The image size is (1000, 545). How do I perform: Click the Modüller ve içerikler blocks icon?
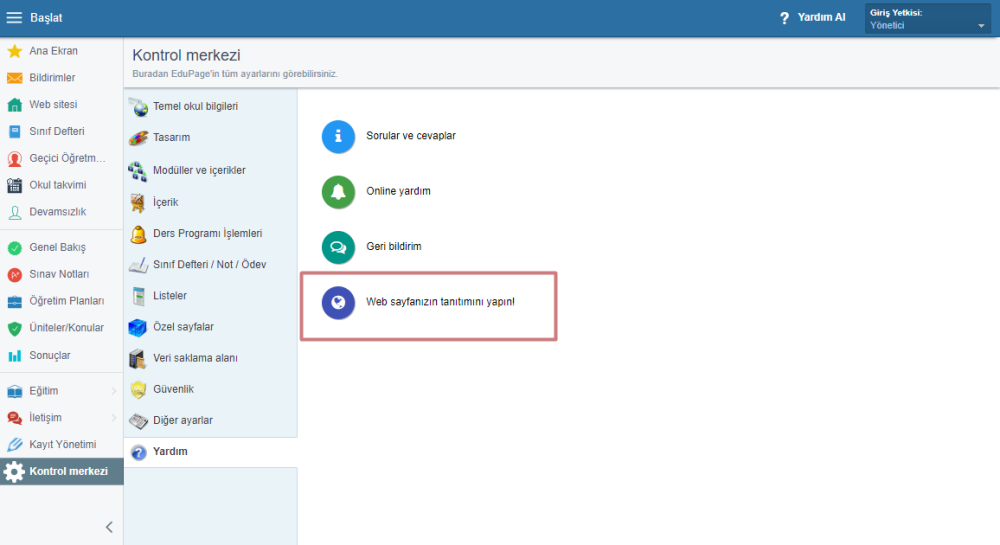(x=138, y=171)
